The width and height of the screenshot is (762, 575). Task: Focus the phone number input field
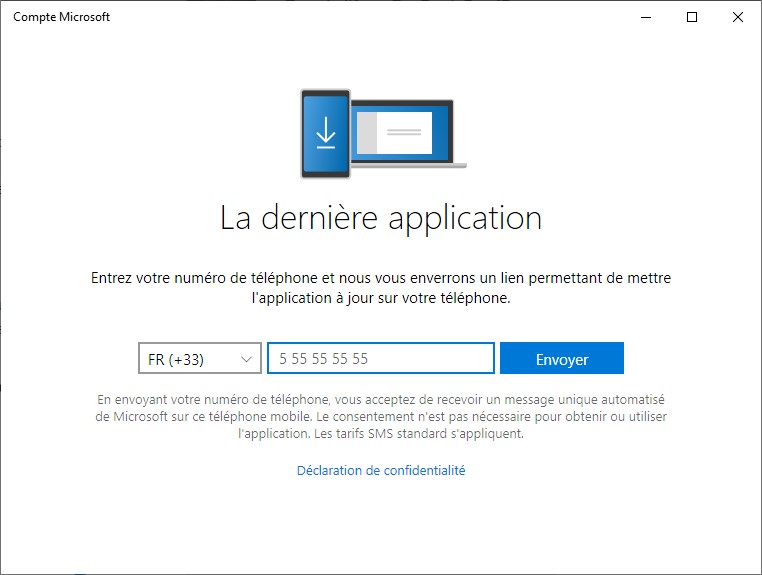tap(381, 358)
